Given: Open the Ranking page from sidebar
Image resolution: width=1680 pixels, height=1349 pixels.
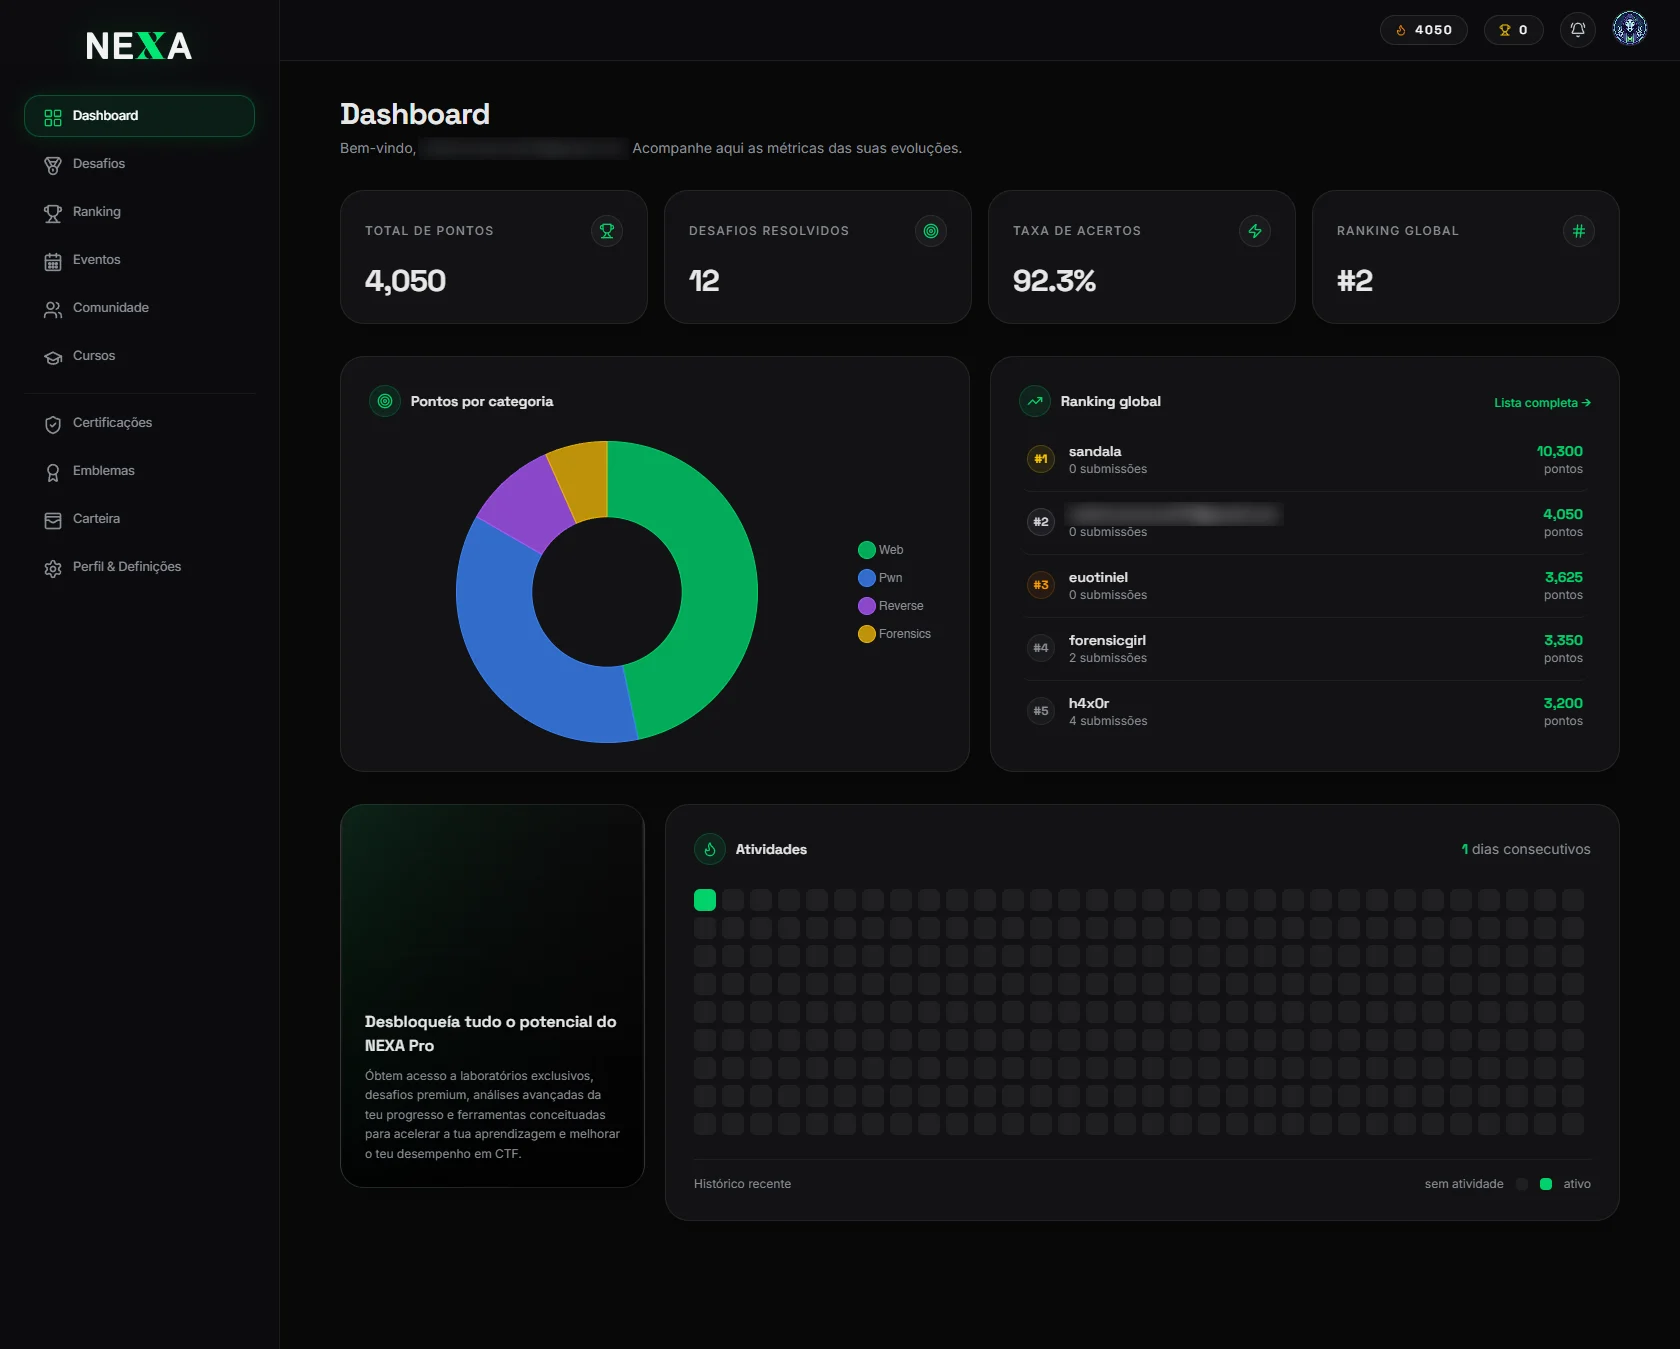Looking at the screenshot, I should pos(139,212).
